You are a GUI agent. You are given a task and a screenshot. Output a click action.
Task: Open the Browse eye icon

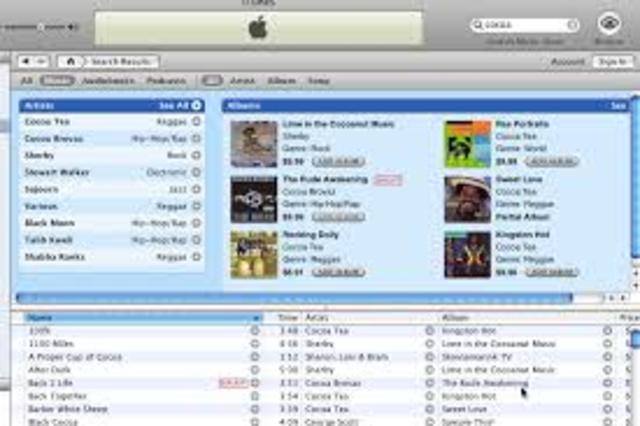tap(609, 24)
